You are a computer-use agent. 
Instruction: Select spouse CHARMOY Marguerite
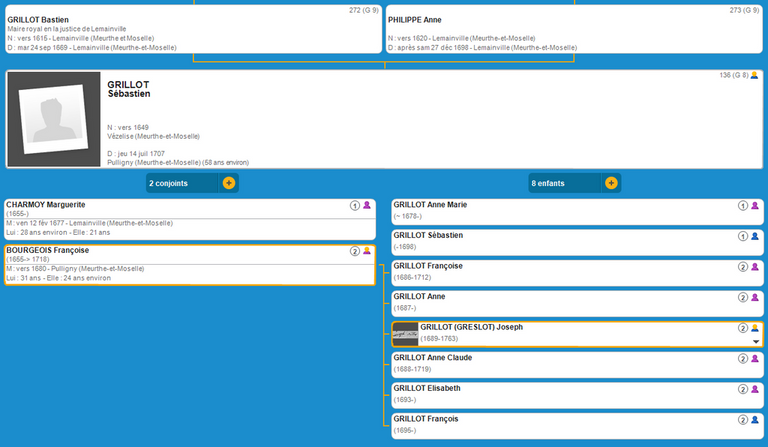click(x=46, y=205)
